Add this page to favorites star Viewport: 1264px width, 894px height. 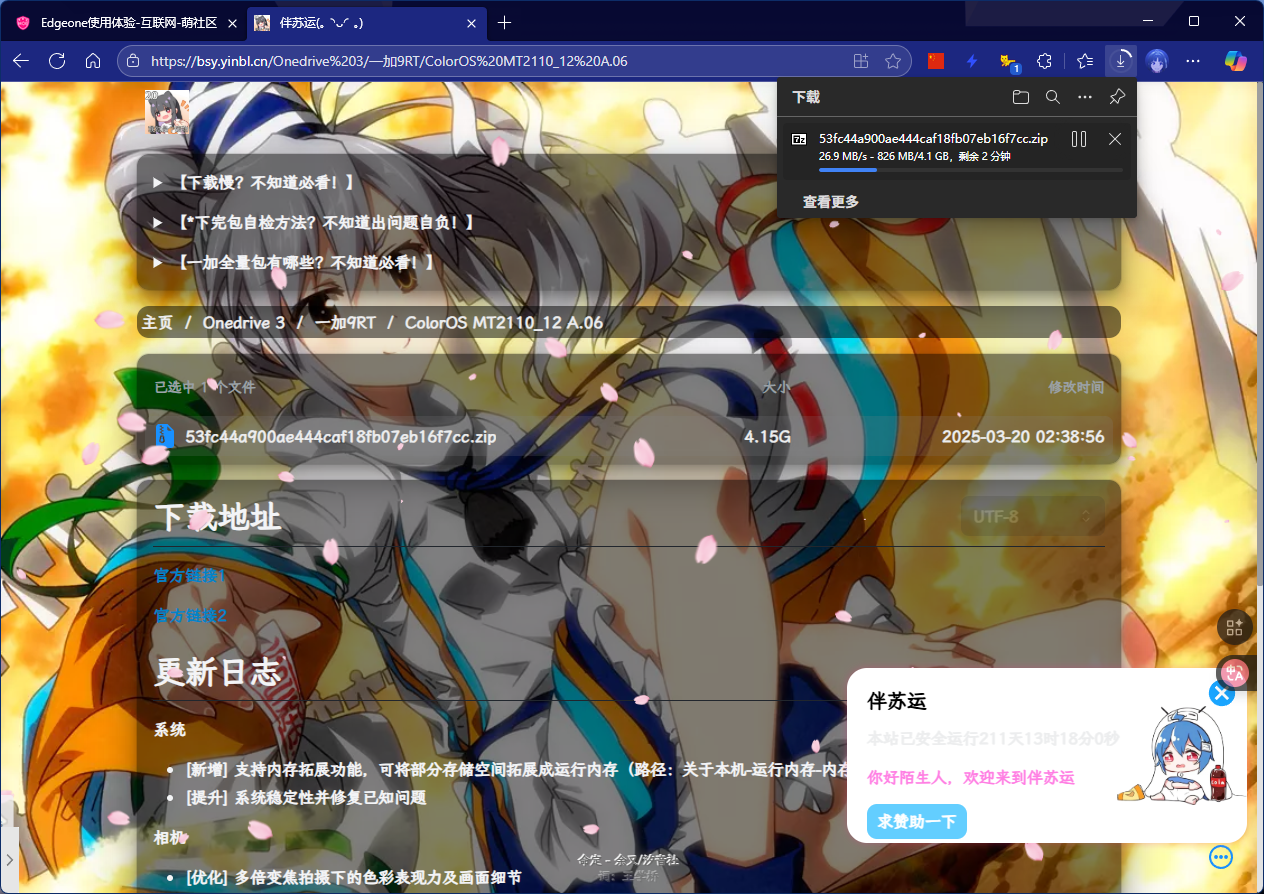pos(893,61)
